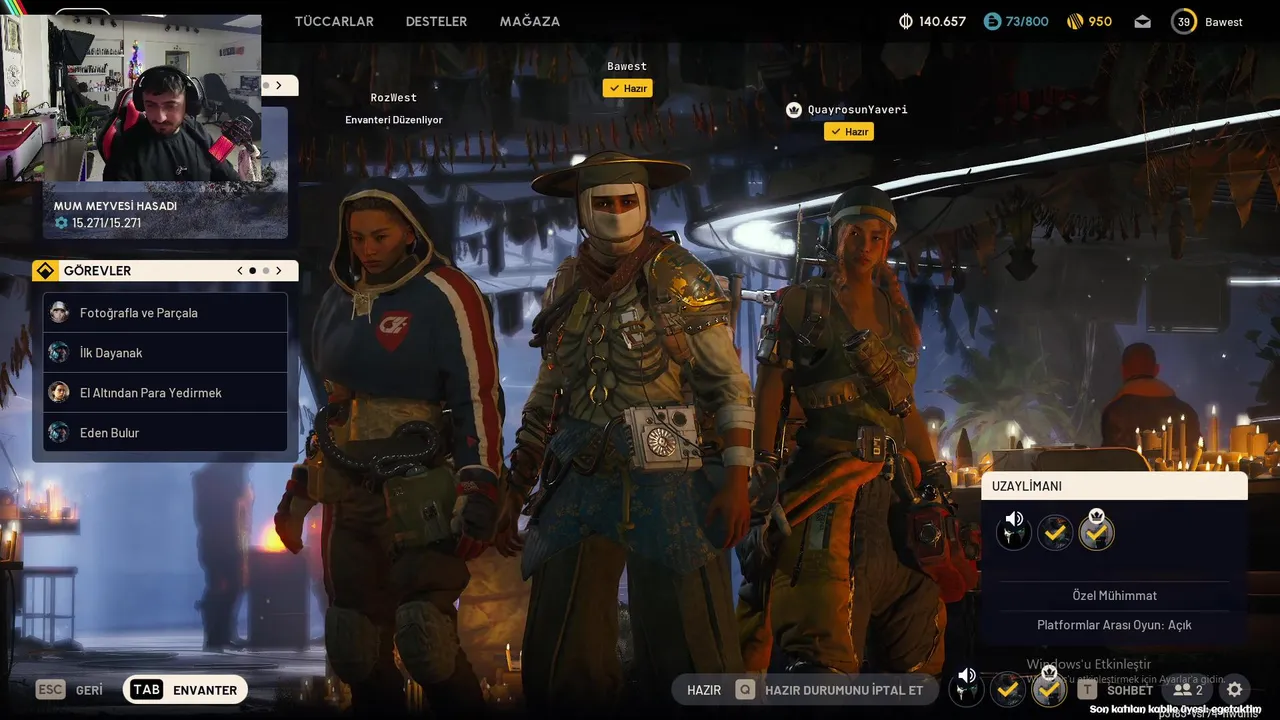The height and width of the screenshot is (720, 1280).
Task: Click the level 39 profile badge
Action: pos(1184,21)
